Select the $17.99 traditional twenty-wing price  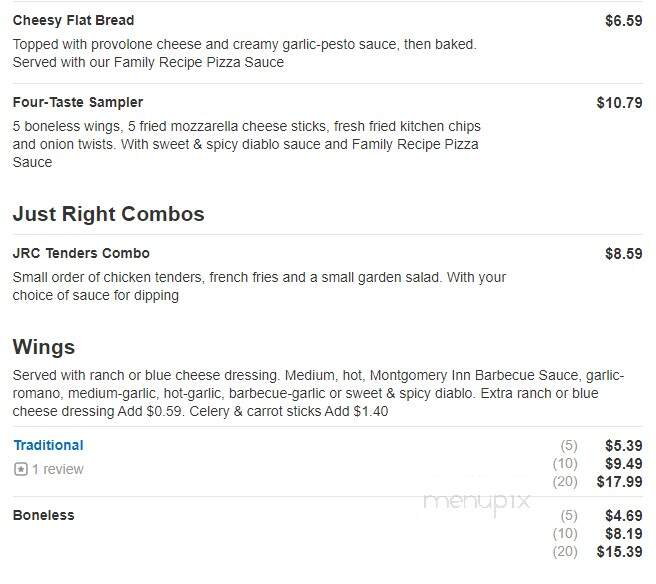(x=619, y=482)
